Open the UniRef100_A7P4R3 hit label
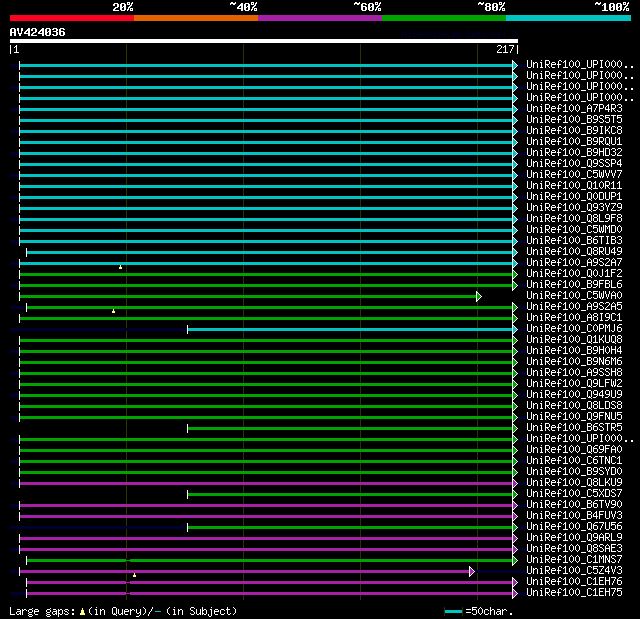Screen dimensions: 640x619 click(x=574, y=109)
